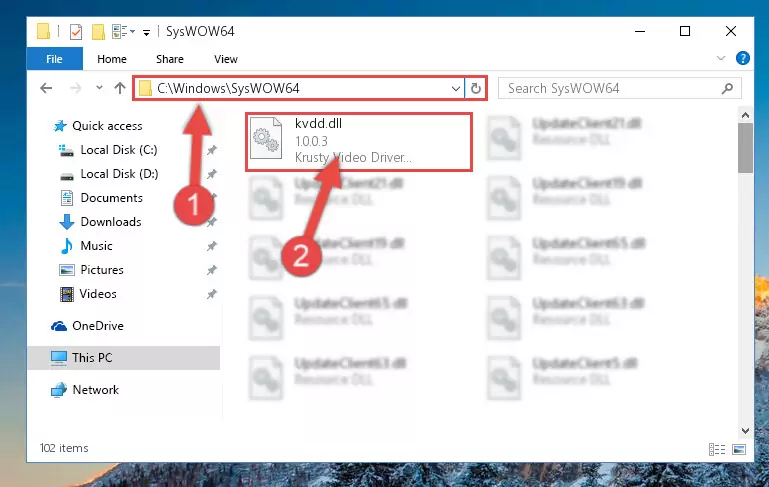Switch to the View ribbon tab
Screen dimensions: 769x487
pyautogui.click(x=226, y=59)
